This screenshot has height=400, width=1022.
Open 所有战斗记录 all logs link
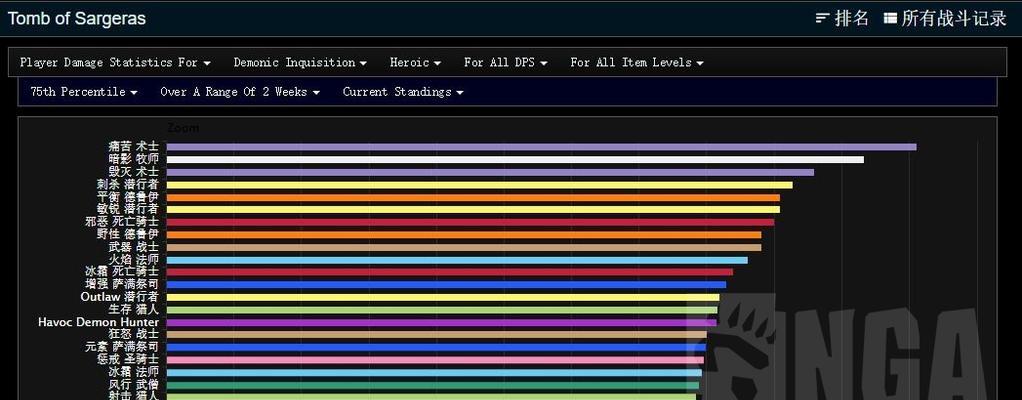(945, 18)
